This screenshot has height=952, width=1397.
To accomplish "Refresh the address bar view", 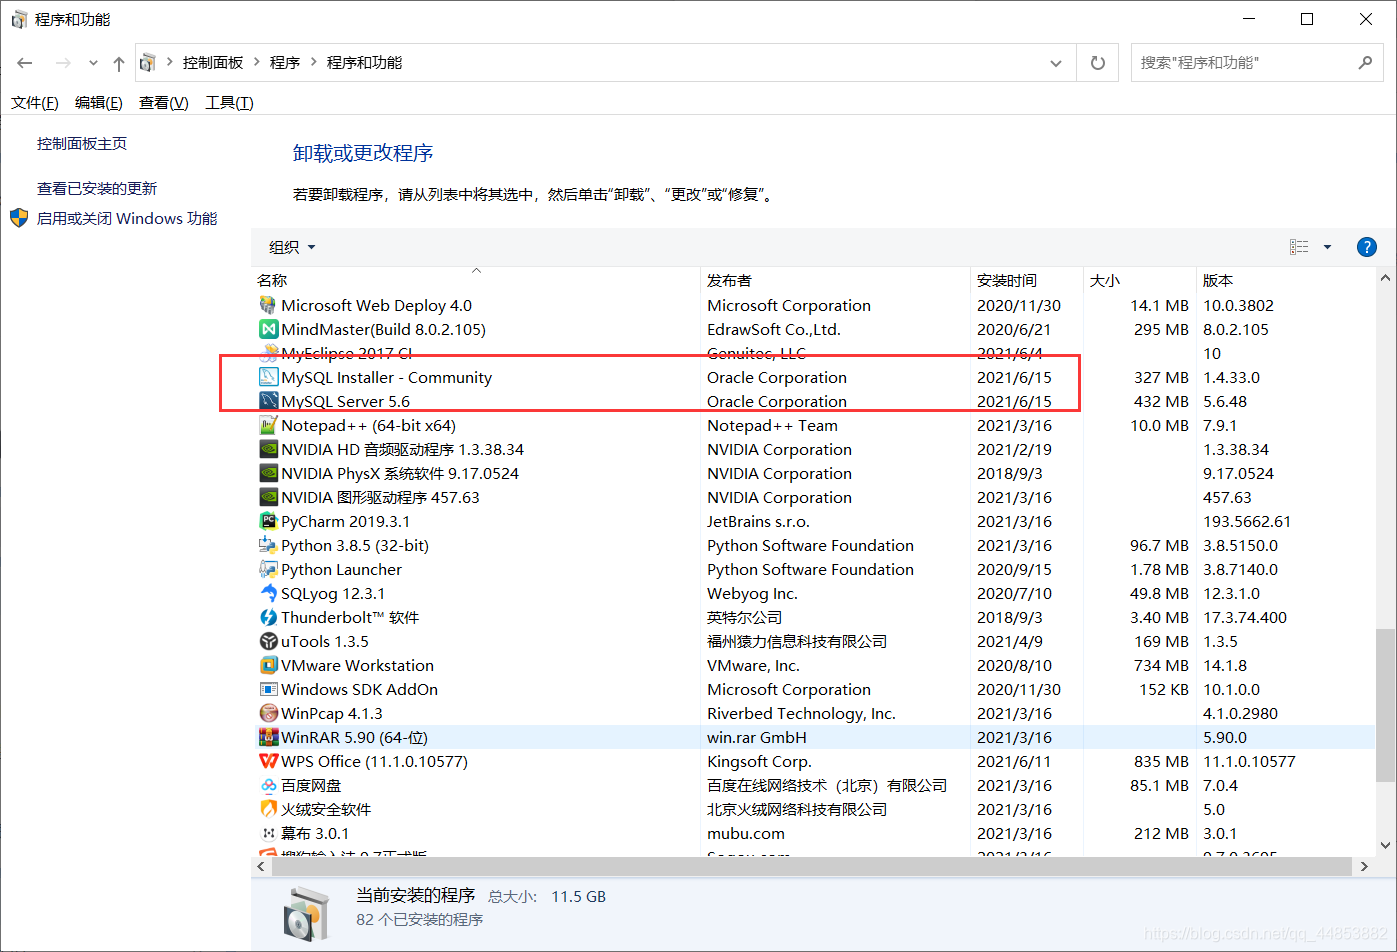I will click(x=1097, y=62).
